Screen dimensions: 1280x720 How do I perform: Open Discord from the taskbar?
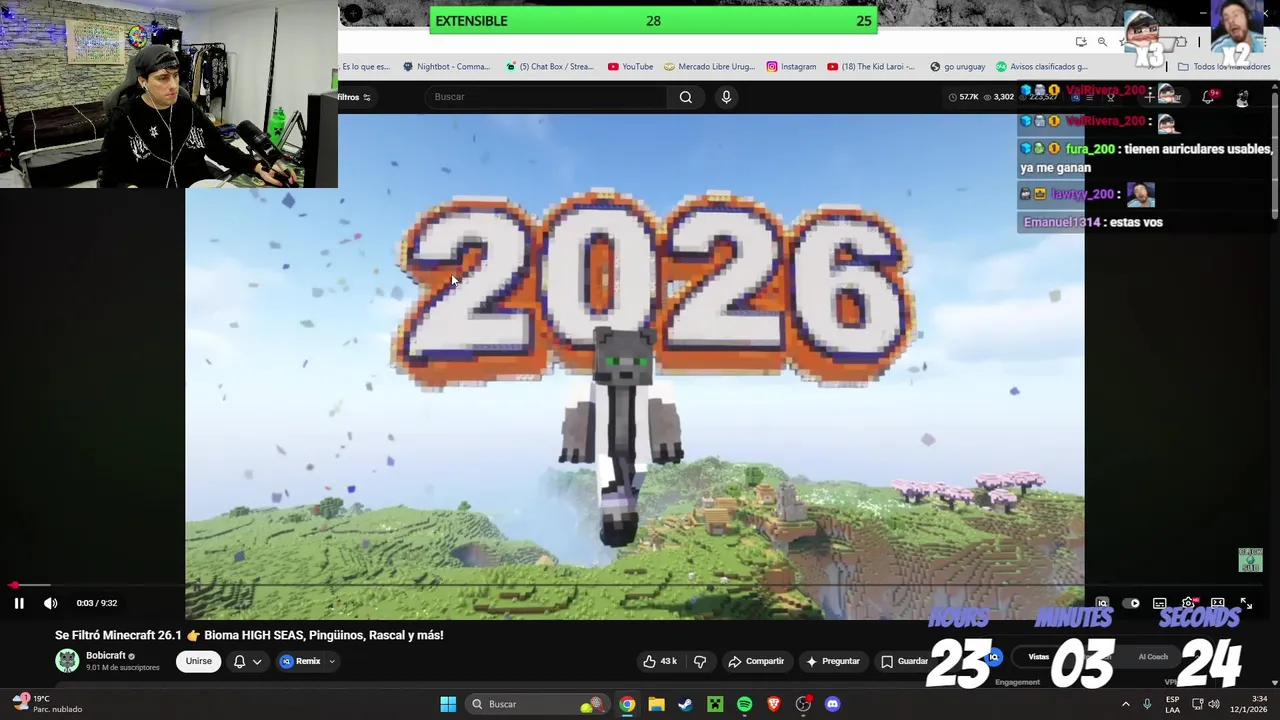click(832, 704)
